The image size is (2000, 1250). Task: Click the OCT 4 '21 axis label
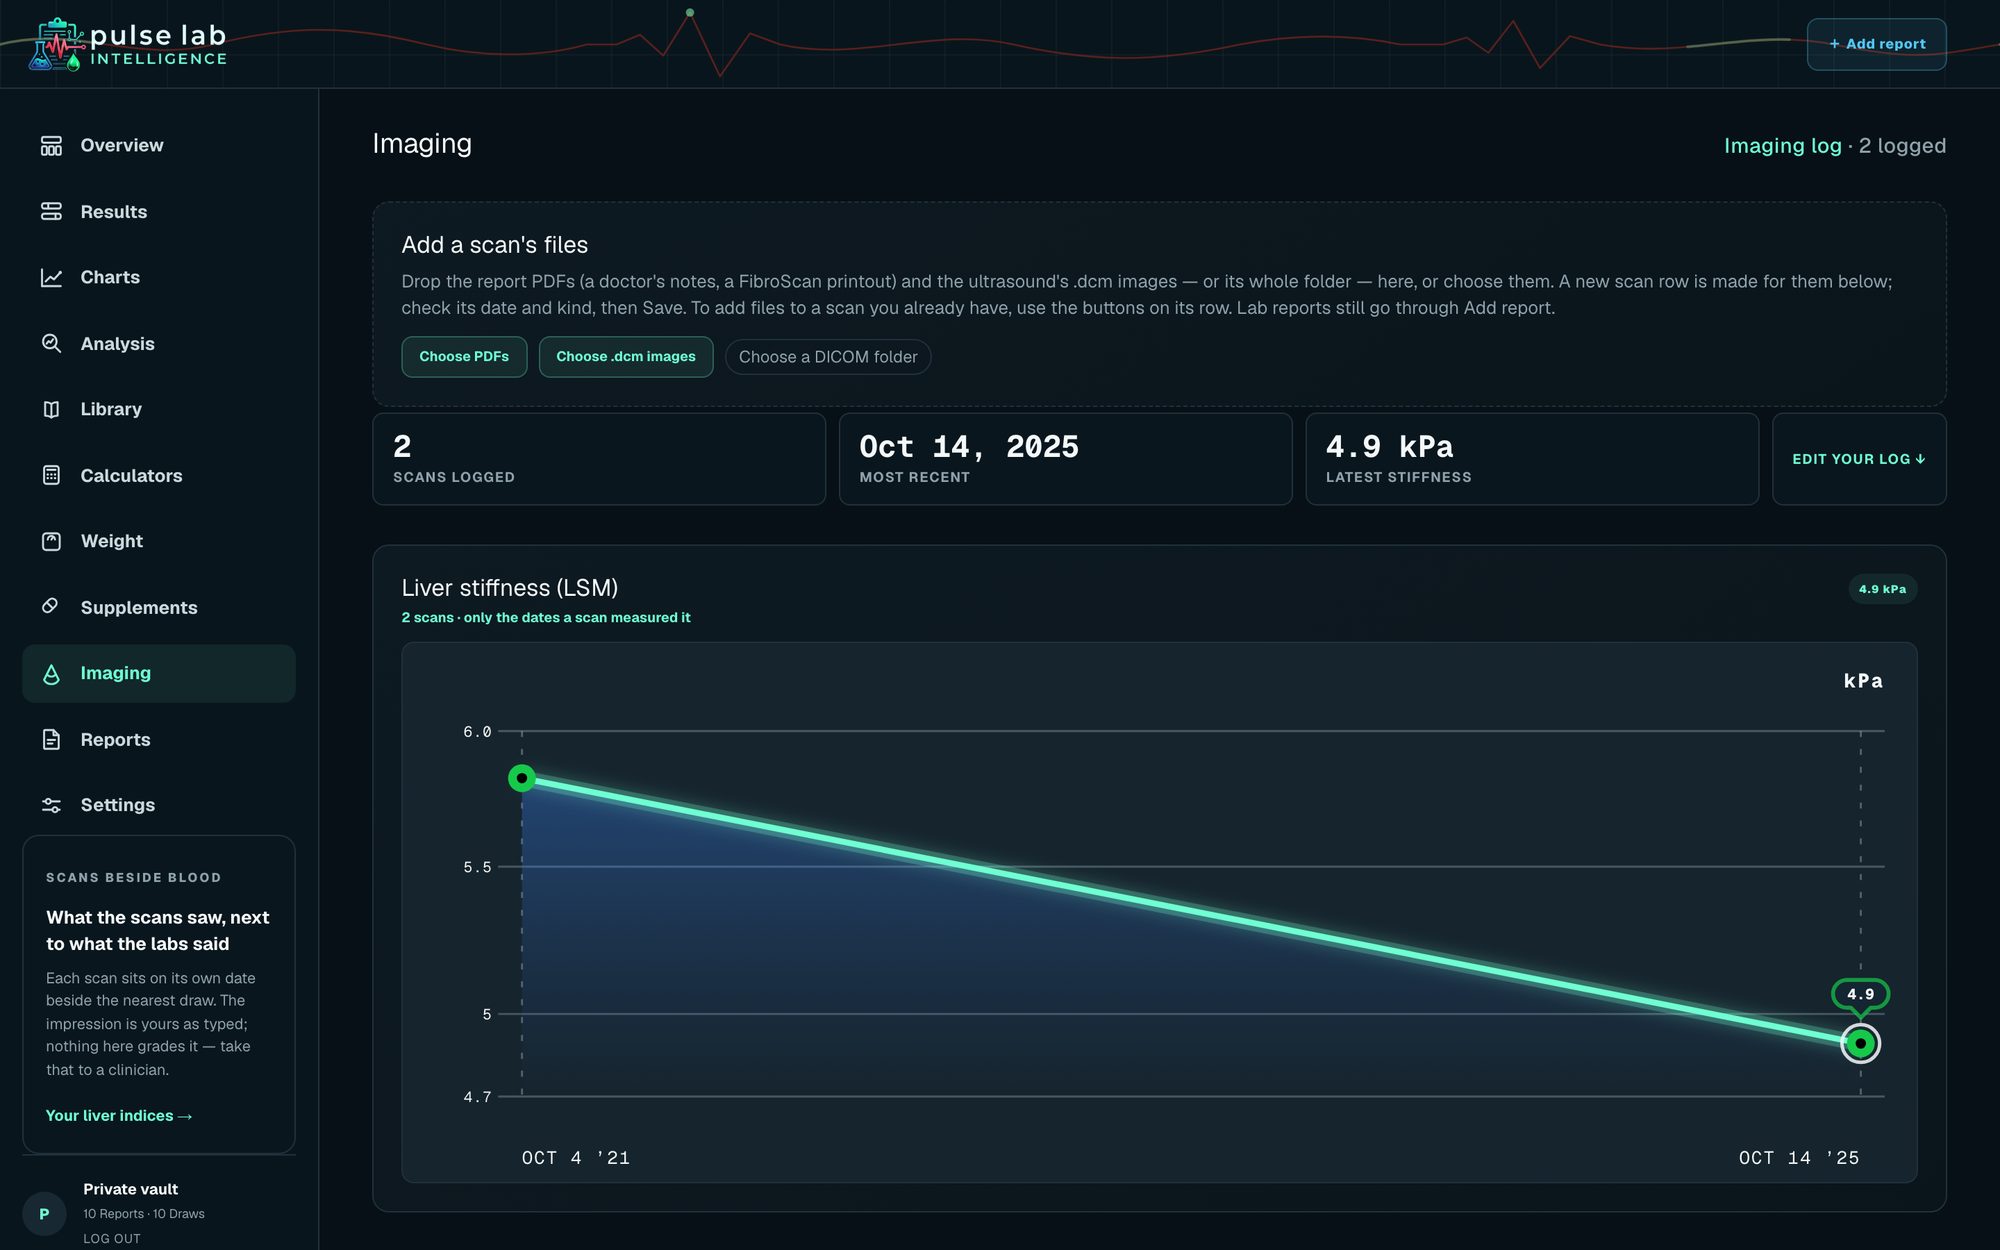click(576, 1158)
